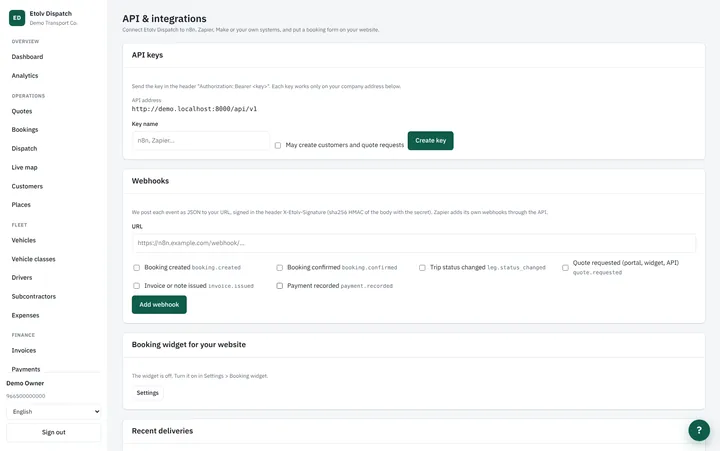Screen dimensions: 720x451
Task: Click the API keys section heading
Action: [147, 55]
